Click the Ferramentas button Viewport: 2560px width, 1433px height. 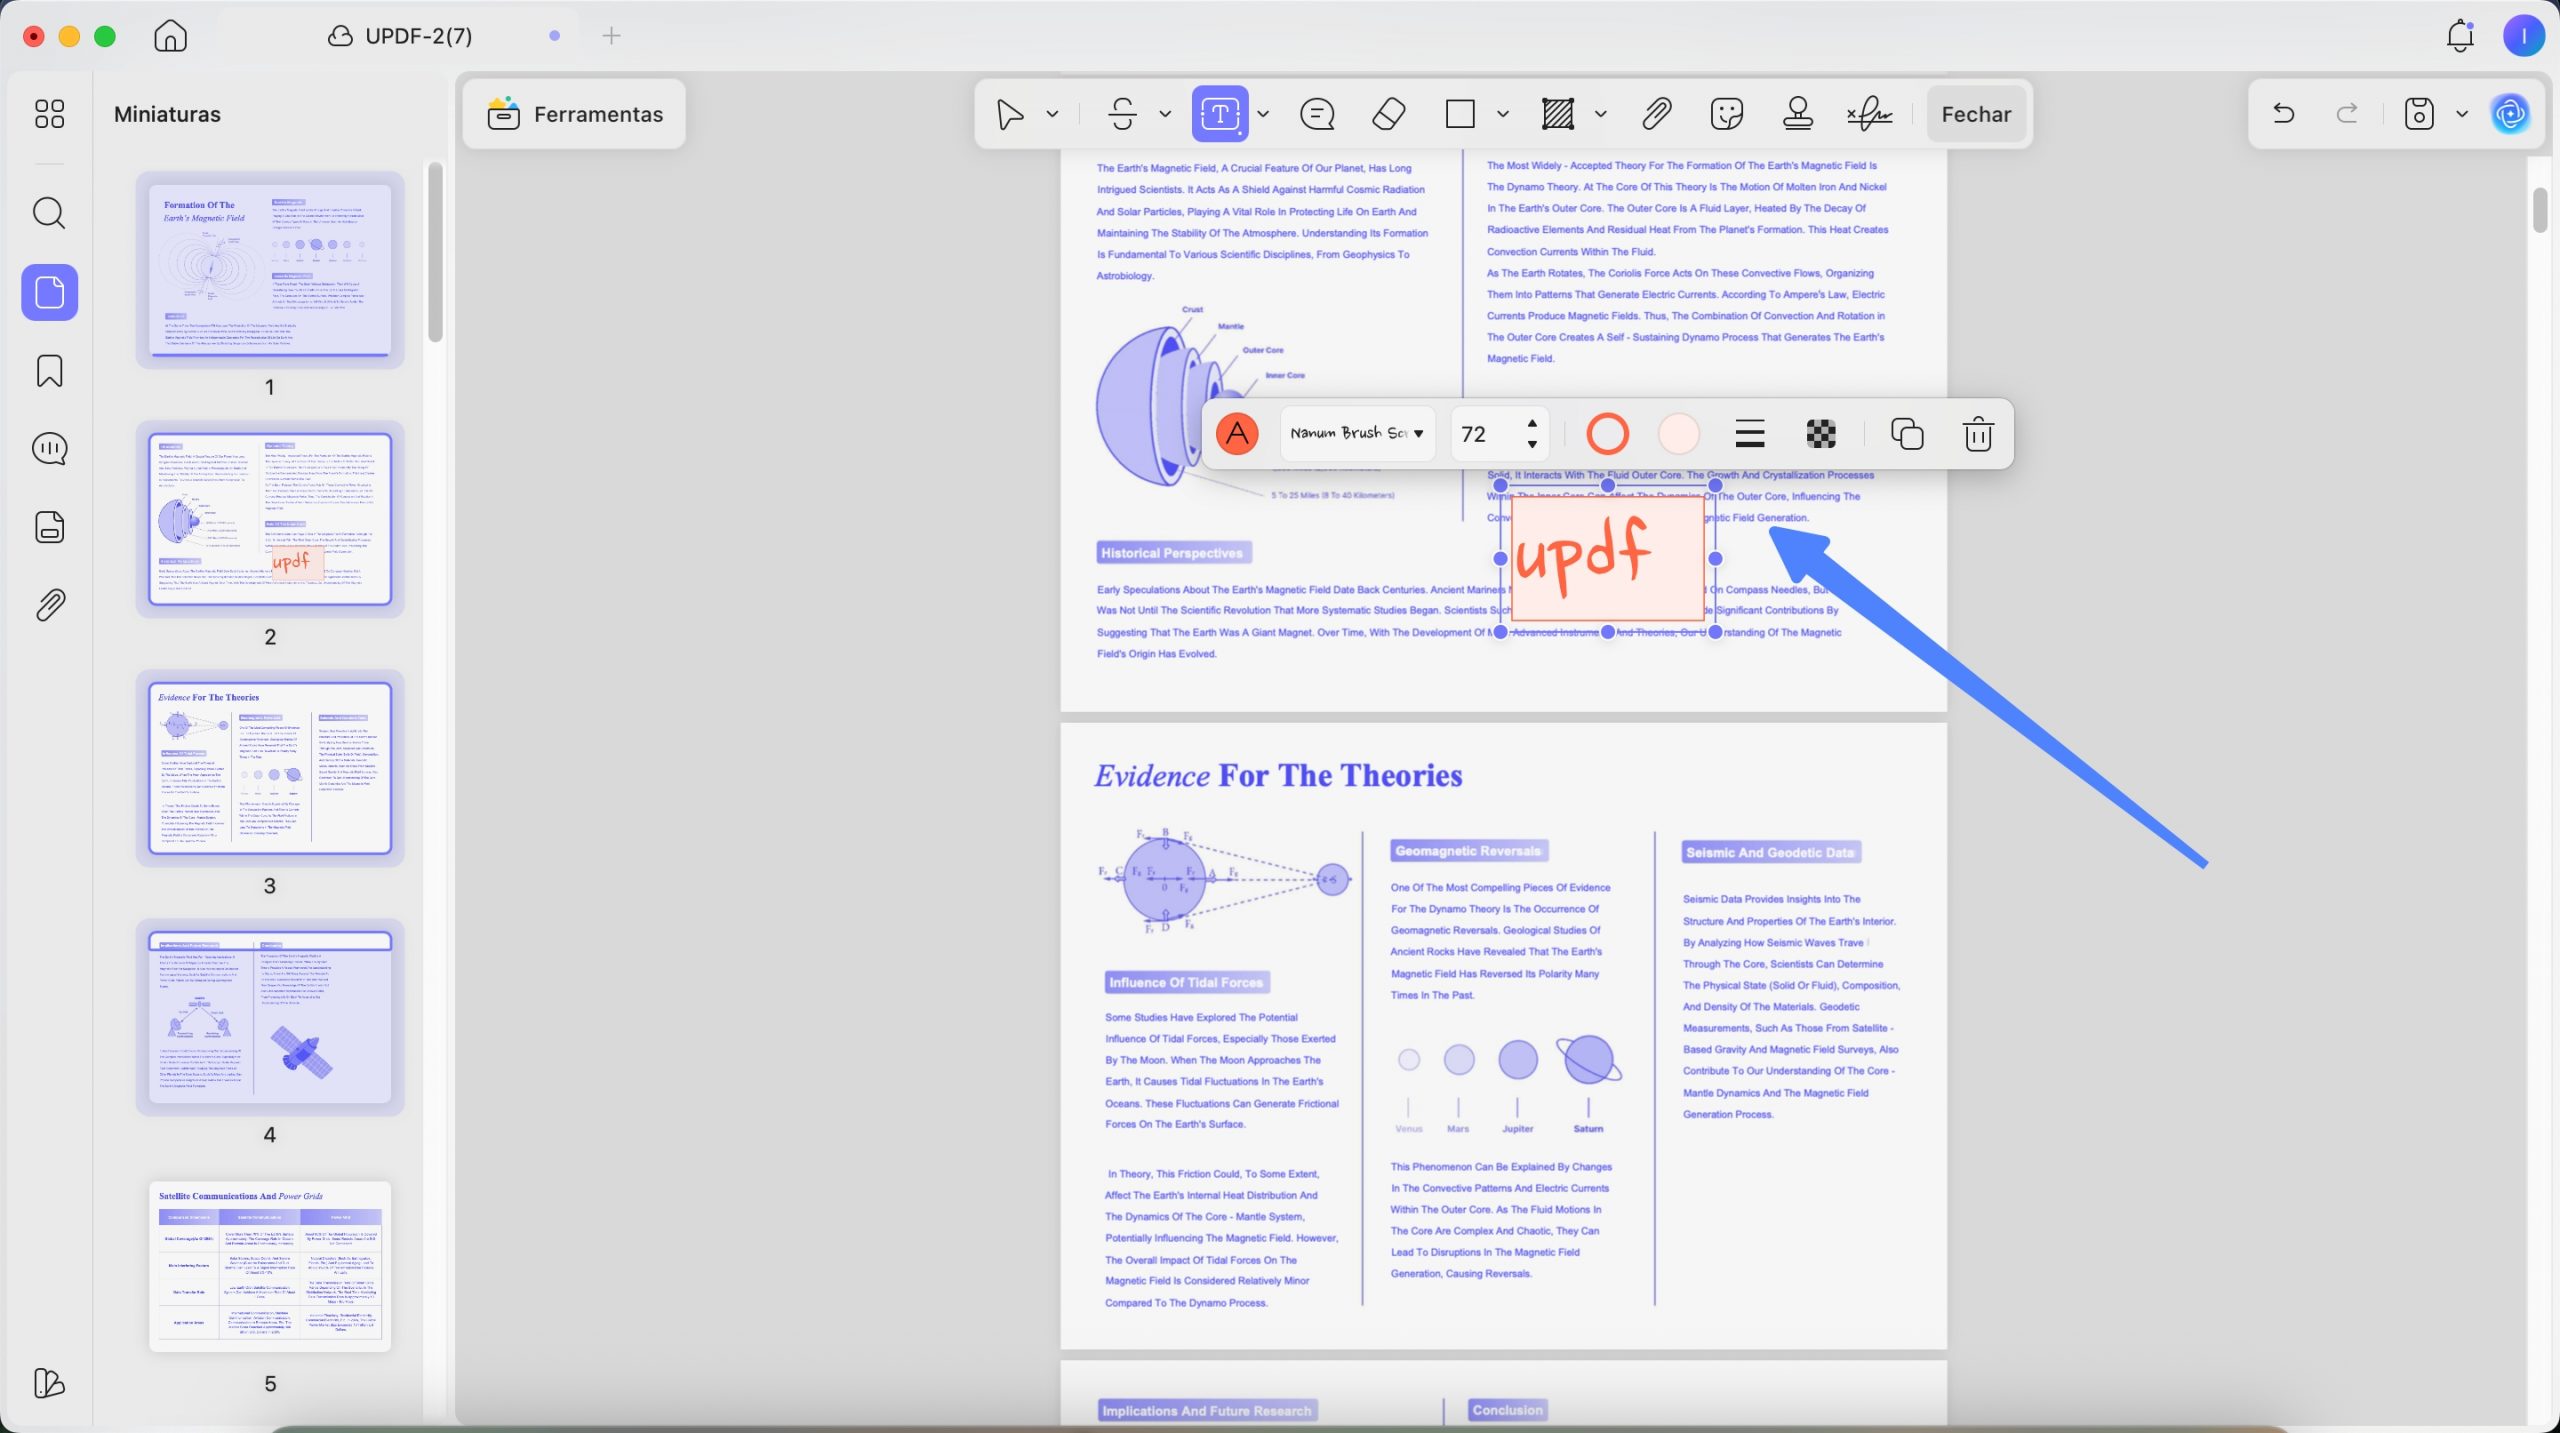click(x=575, y=114)
